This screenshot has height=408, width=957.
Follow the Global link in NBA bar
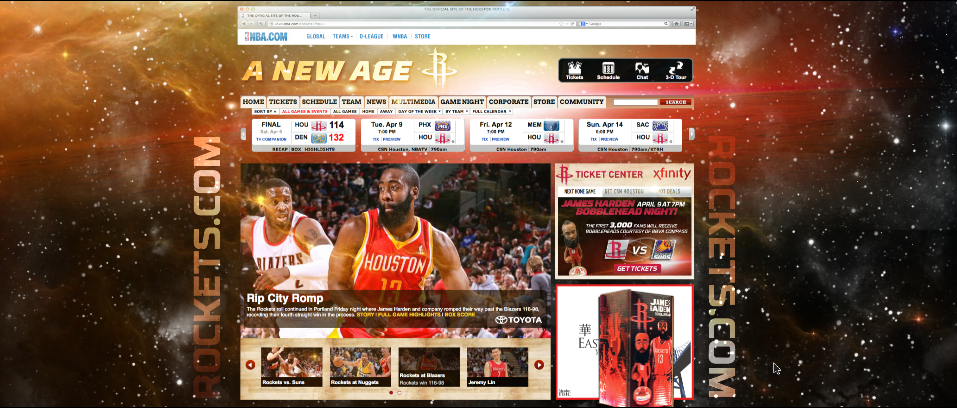tap(316, 37)
